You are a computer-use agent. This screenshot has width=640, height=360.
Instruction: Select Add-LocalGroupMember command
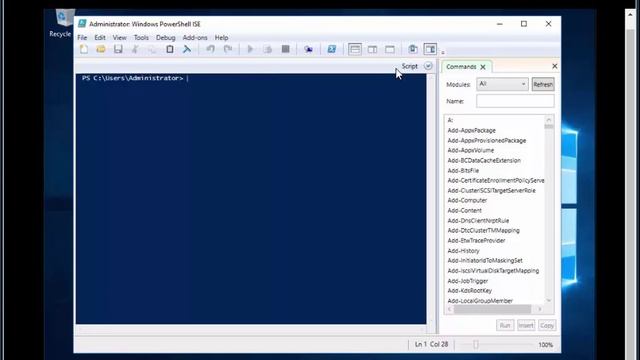point(480,301)
